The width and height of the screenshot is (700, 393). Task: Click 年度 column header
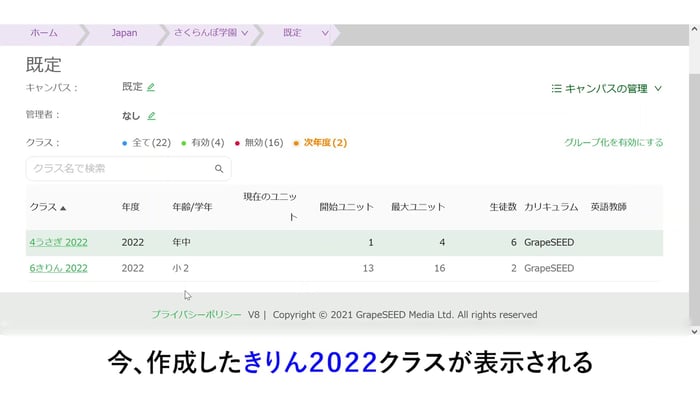pos(130,207)
